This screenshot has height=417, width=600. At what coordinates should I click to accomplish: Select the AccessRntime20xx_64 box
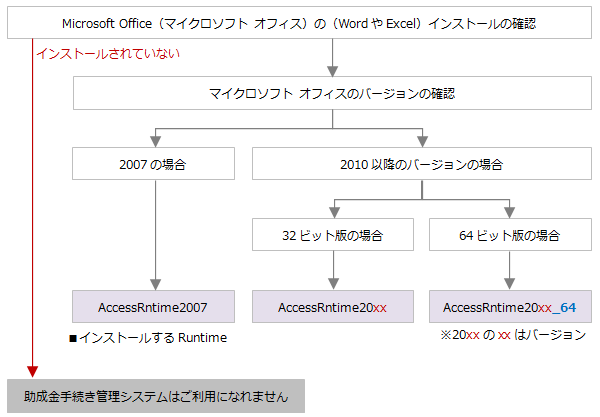[510, 306]
